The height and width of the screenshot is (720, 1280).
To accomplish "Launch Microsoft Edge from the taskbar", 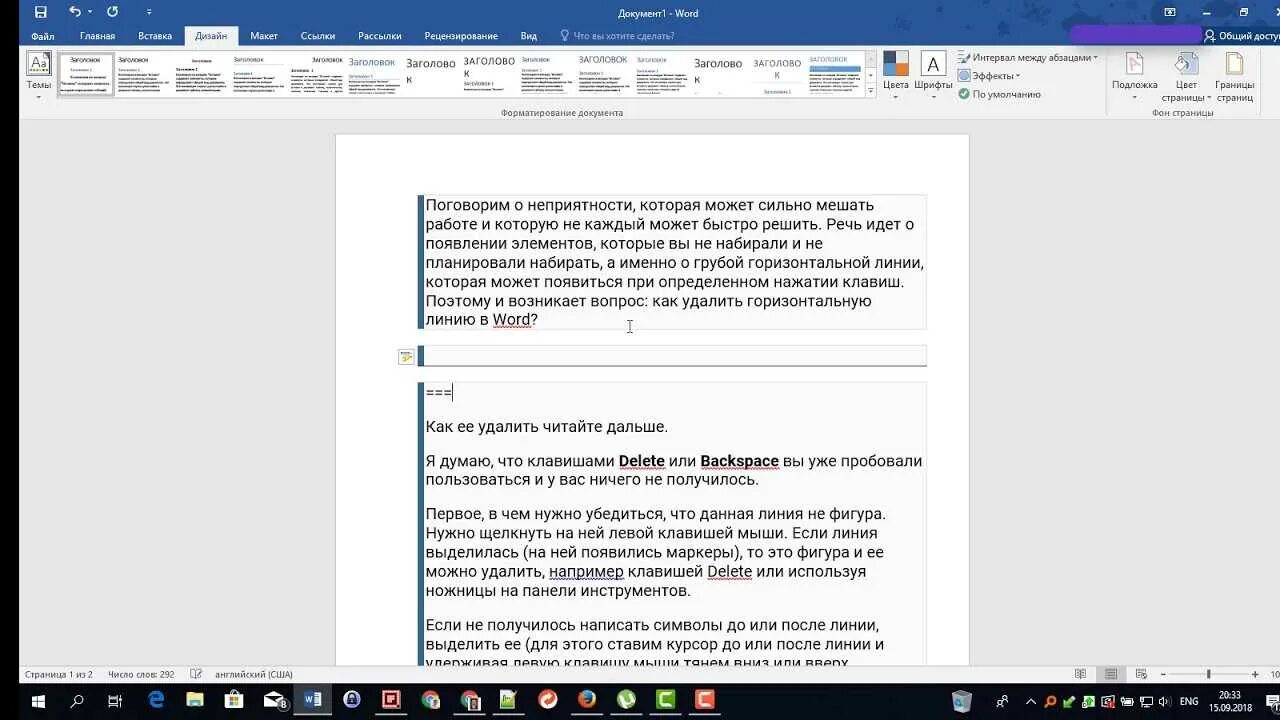I will coord(156,701).
